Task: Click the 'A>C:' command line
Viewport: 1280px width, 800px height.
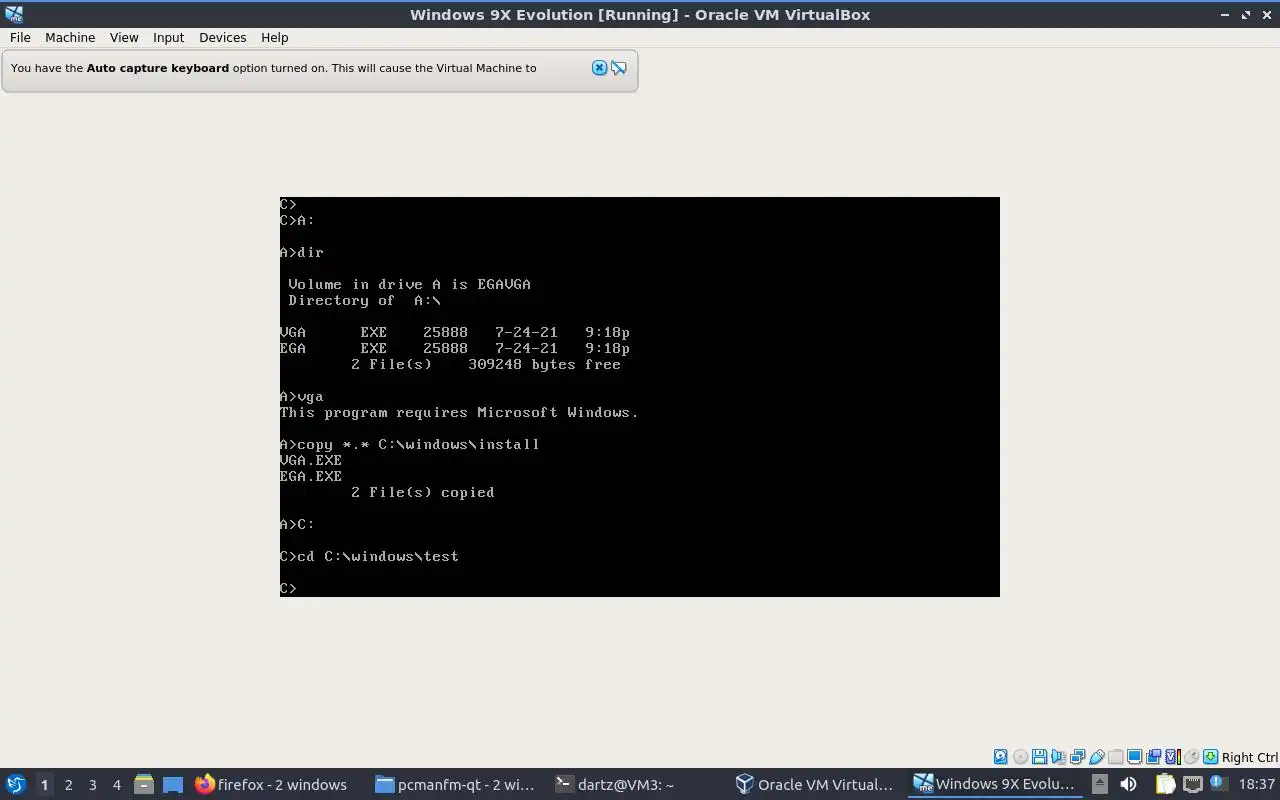Action: click(297, 524)
